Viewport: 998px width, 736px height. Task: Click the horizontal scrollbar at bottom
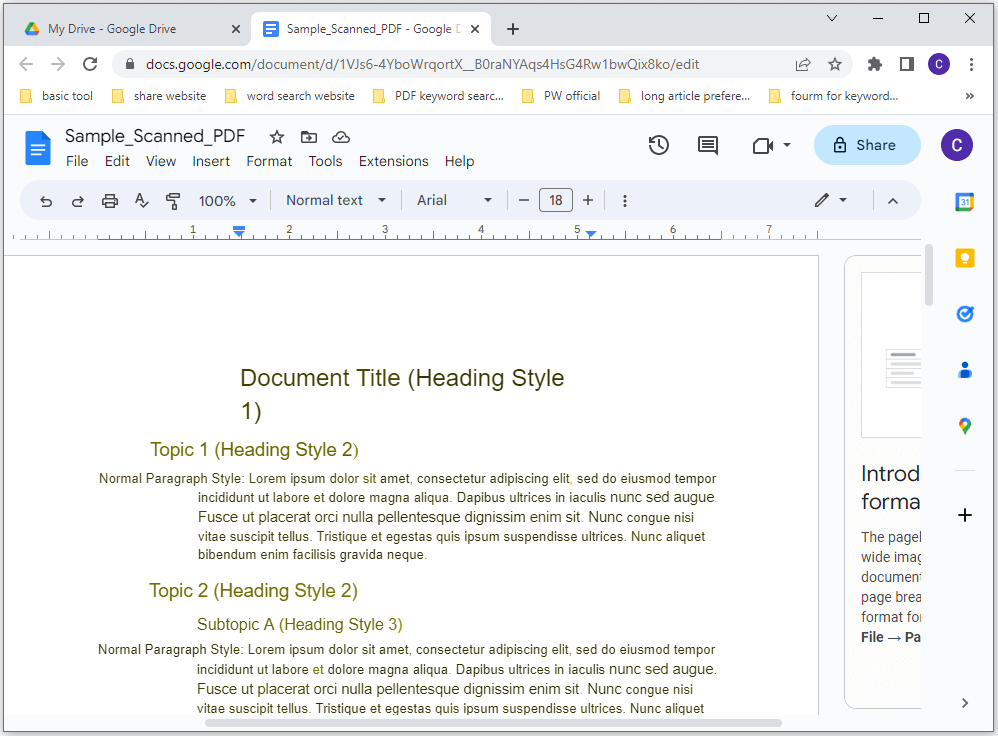tap(493, 723)
